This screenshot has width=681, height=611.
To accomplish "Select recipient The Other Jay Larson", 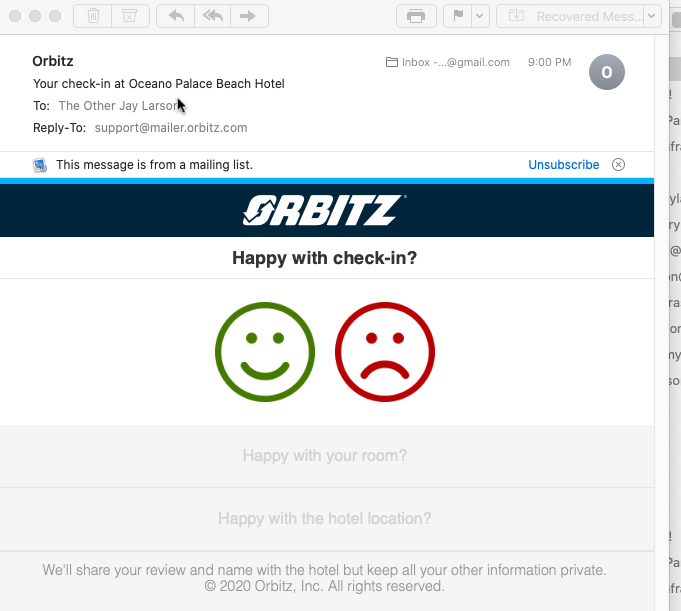I will [x=119, y=106].
